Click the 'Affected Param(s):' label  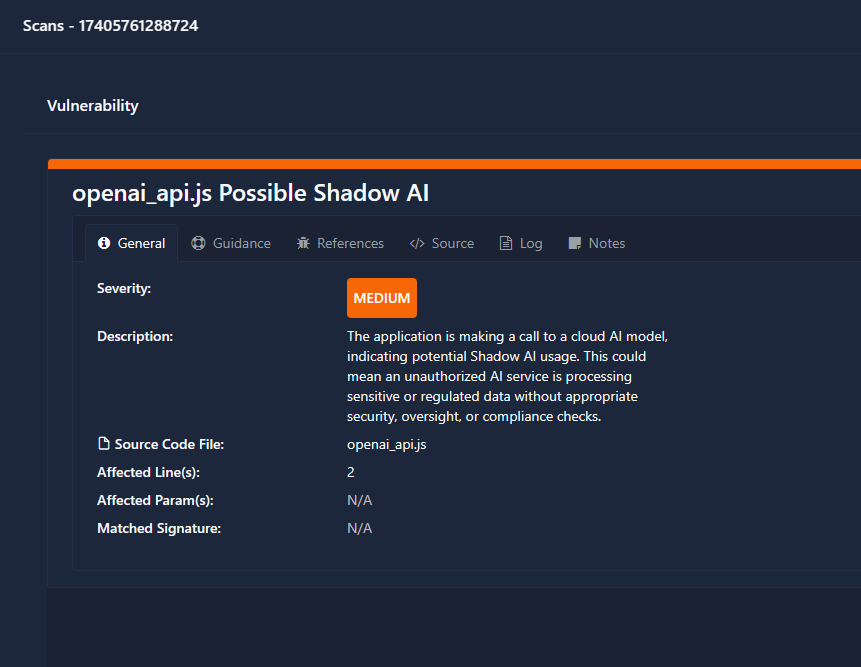[x=155, y=500]
